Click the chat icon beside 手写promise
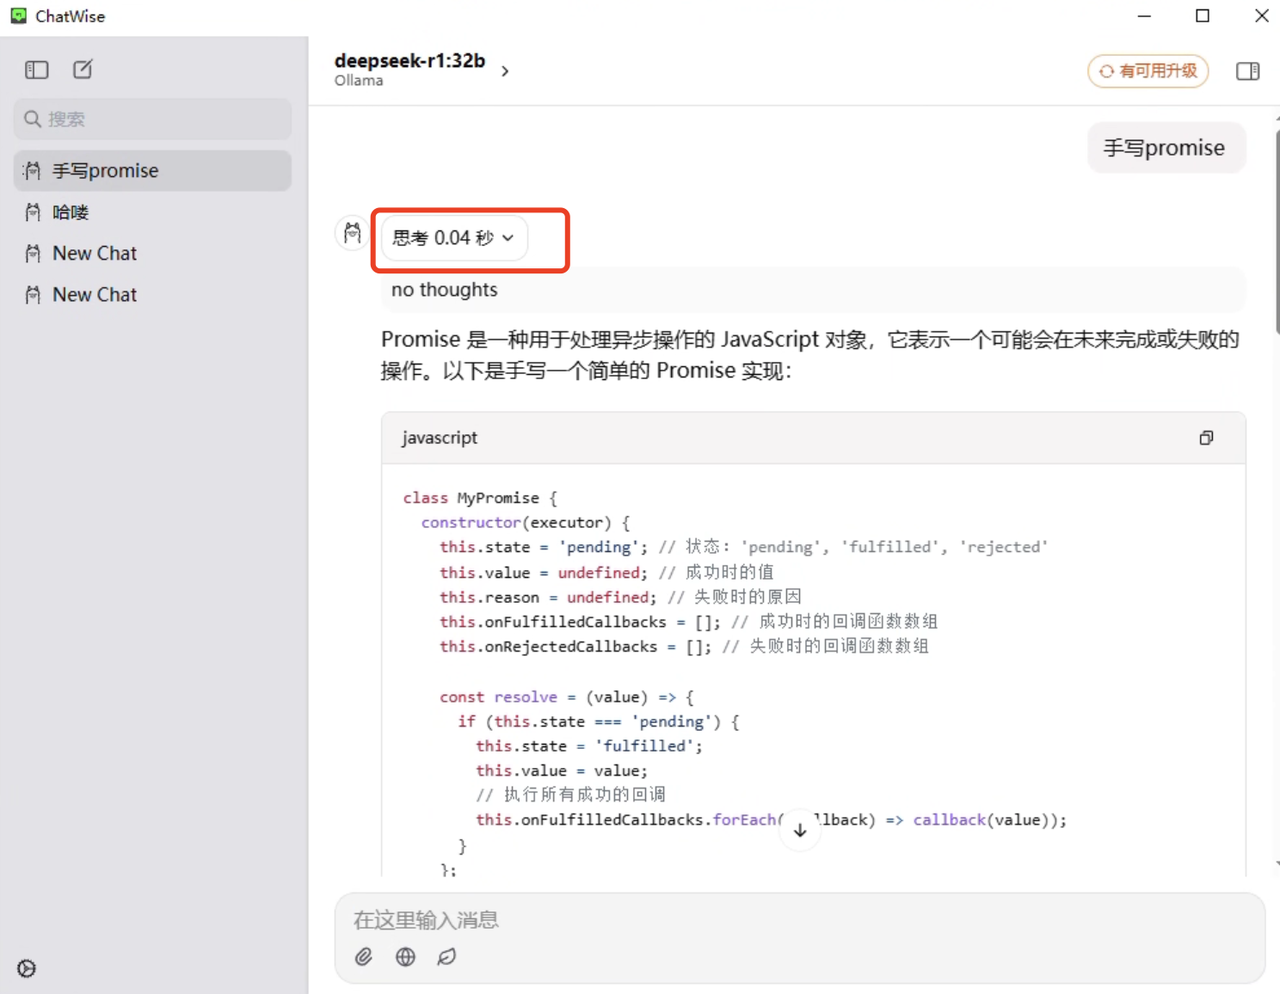The height and width of the screenshot is (994, 1280). [33, 171]
